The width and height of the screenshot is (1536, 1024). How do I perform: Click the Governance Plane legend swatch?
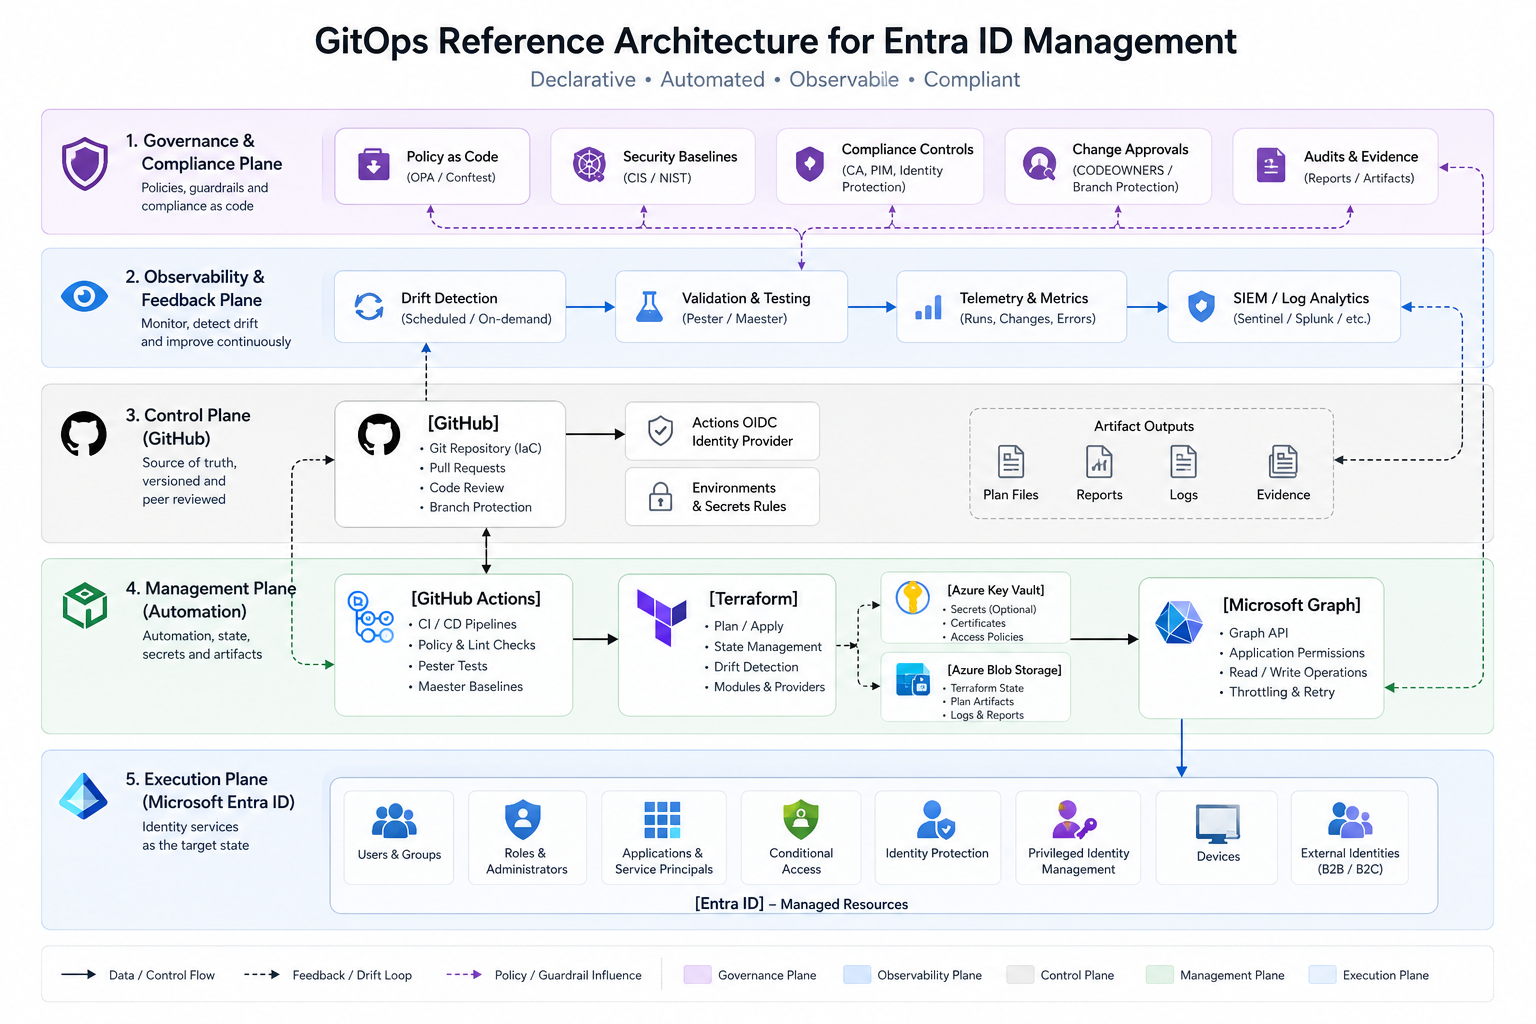pos(697,975)
